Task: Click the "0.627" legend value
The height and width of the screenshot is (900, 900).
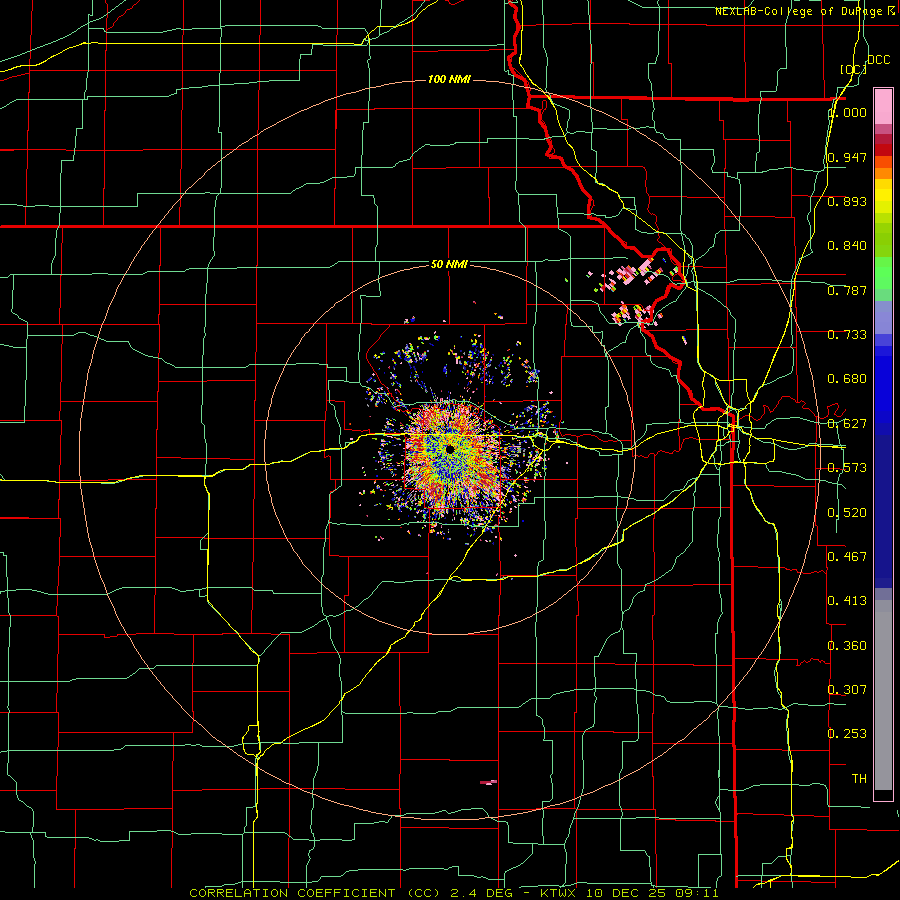Action: click(x=847, y=424)
